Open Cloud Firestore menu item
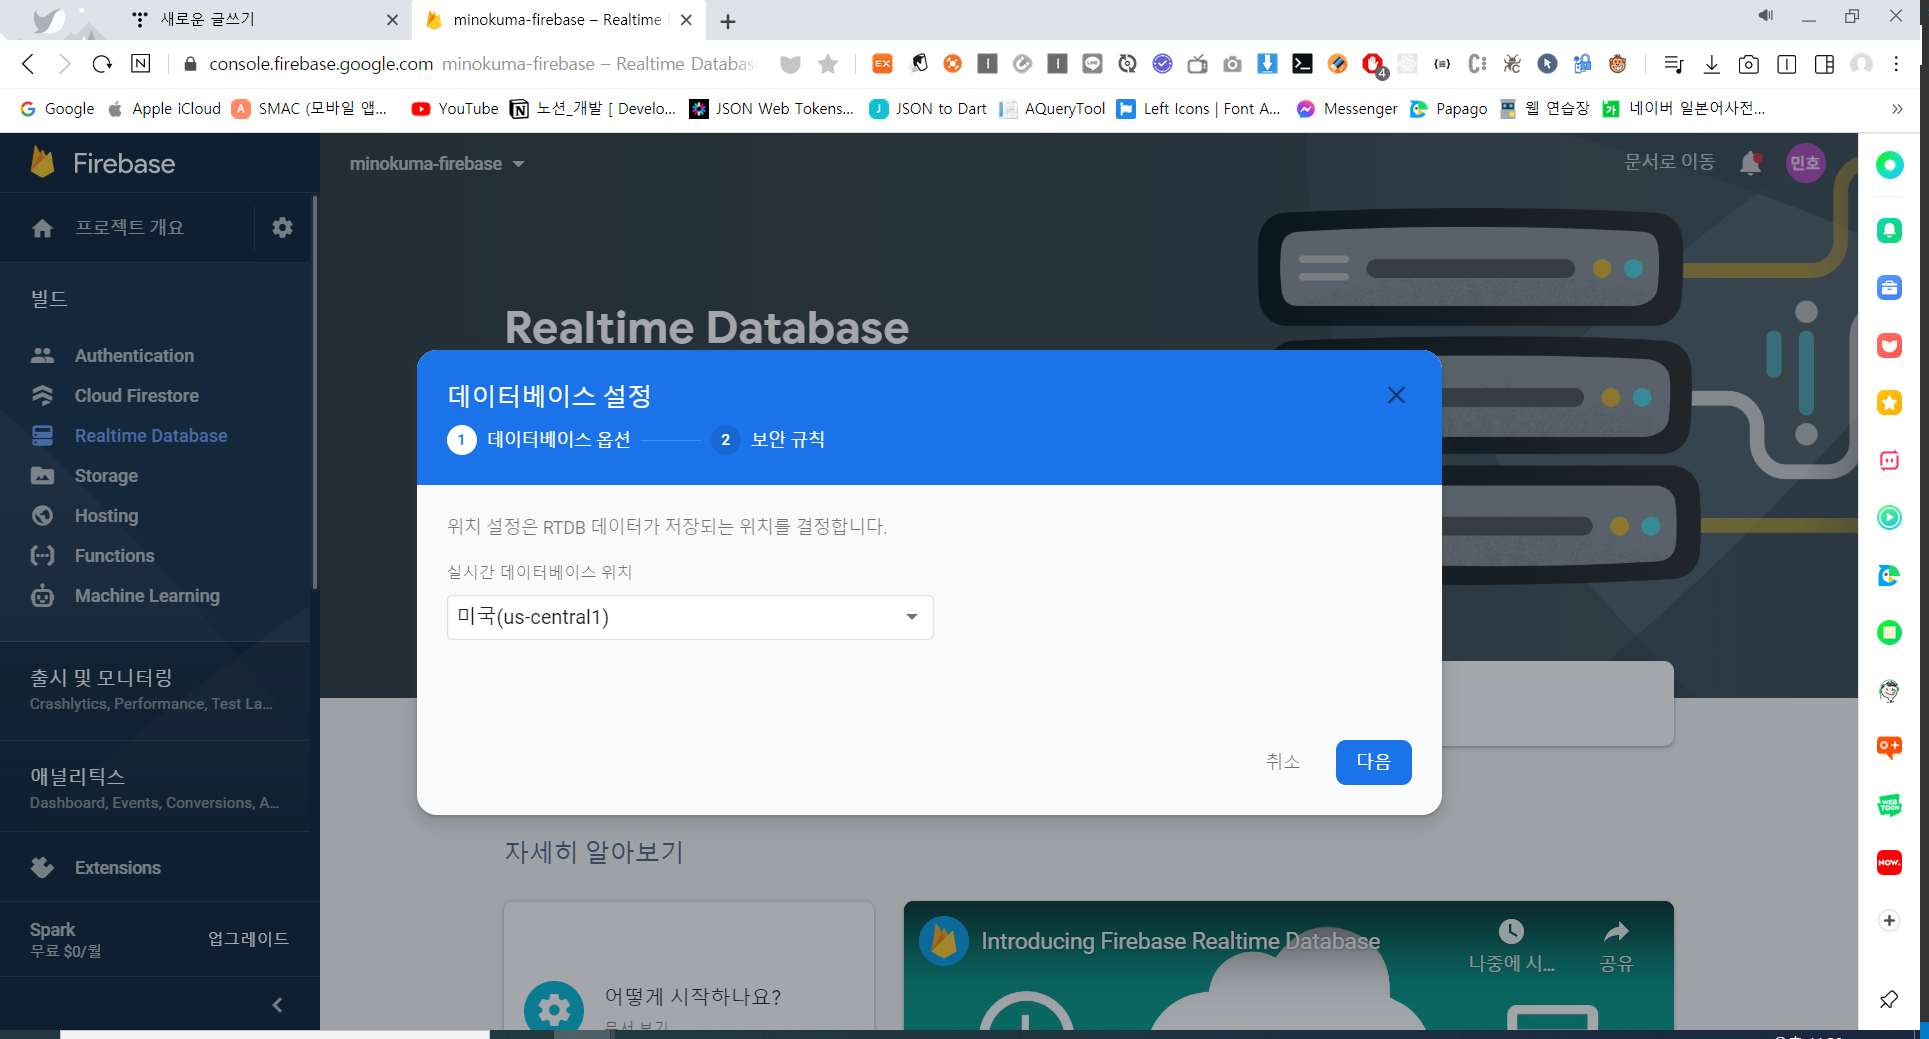Screen dimensions: 1929x1039 137,395
